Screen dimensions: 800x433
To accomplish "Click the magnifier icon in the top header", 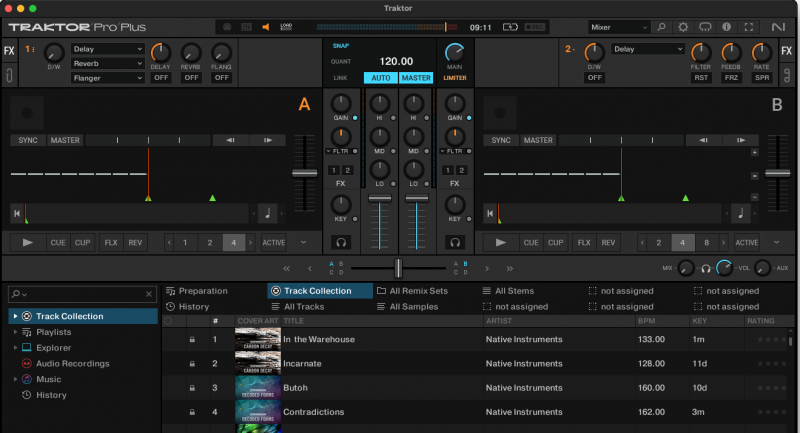I will (x=660, y=27).
